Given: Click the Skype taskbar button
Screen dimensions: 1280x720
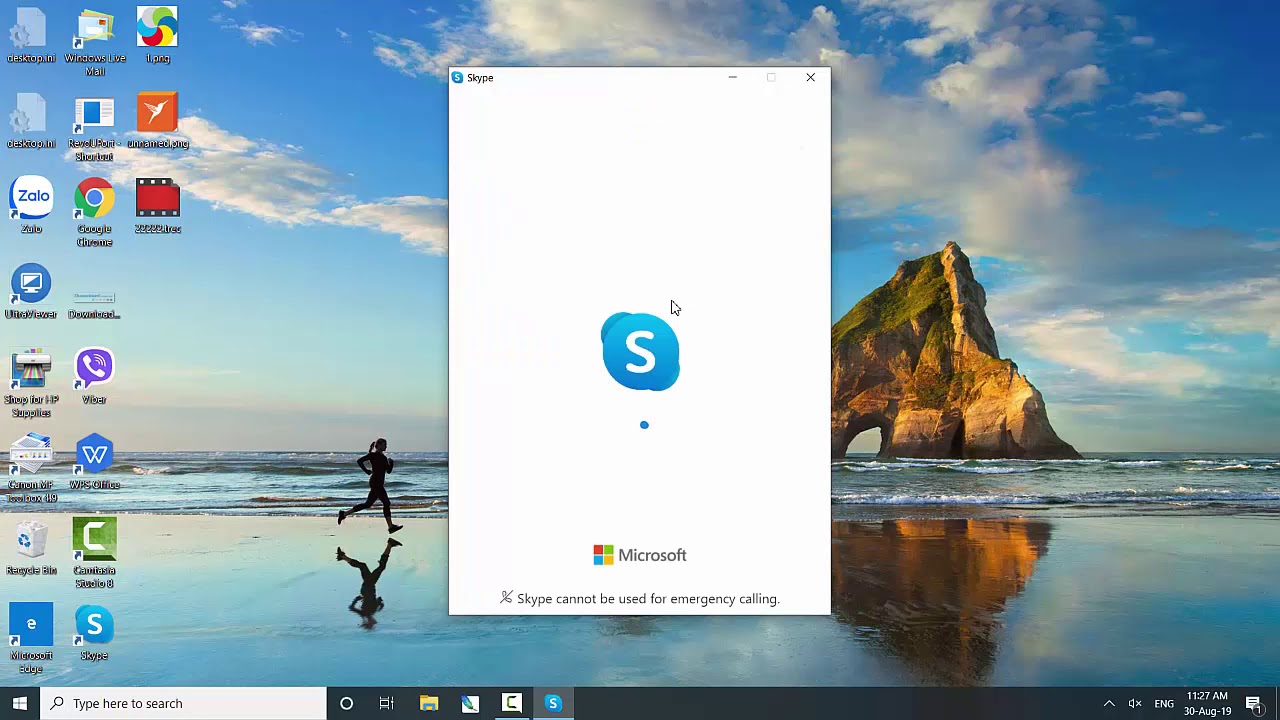Looking at the screenshot, I should pos(553,703).
